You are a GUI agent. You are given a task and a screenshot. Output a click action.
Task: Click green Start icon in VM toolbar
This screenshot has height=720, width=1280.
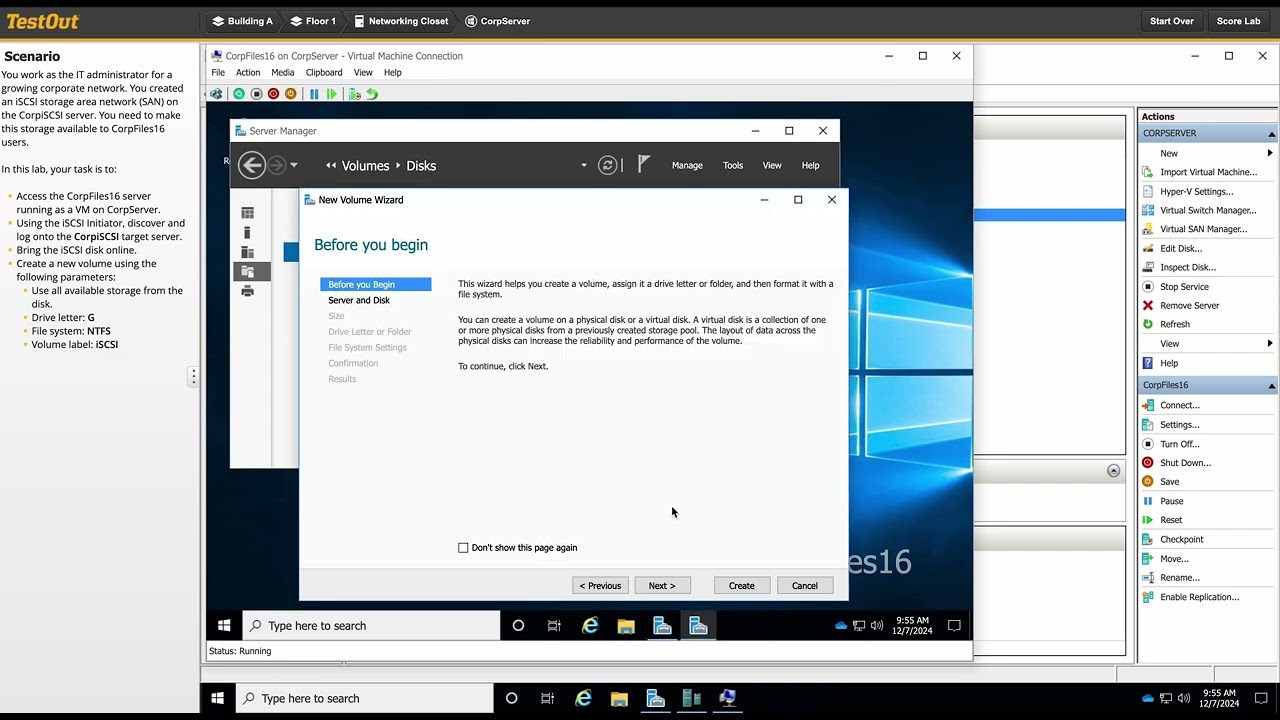tap(239, 94)
